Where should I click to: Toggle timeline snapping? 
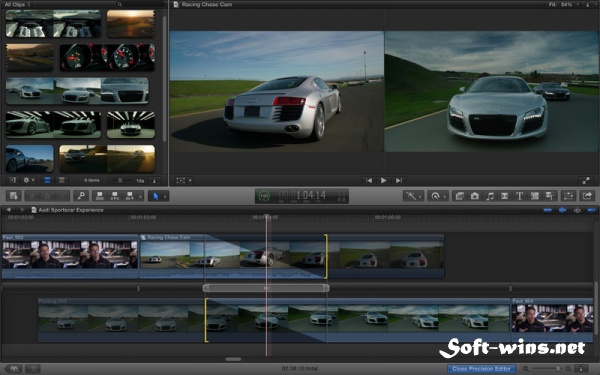592,210
